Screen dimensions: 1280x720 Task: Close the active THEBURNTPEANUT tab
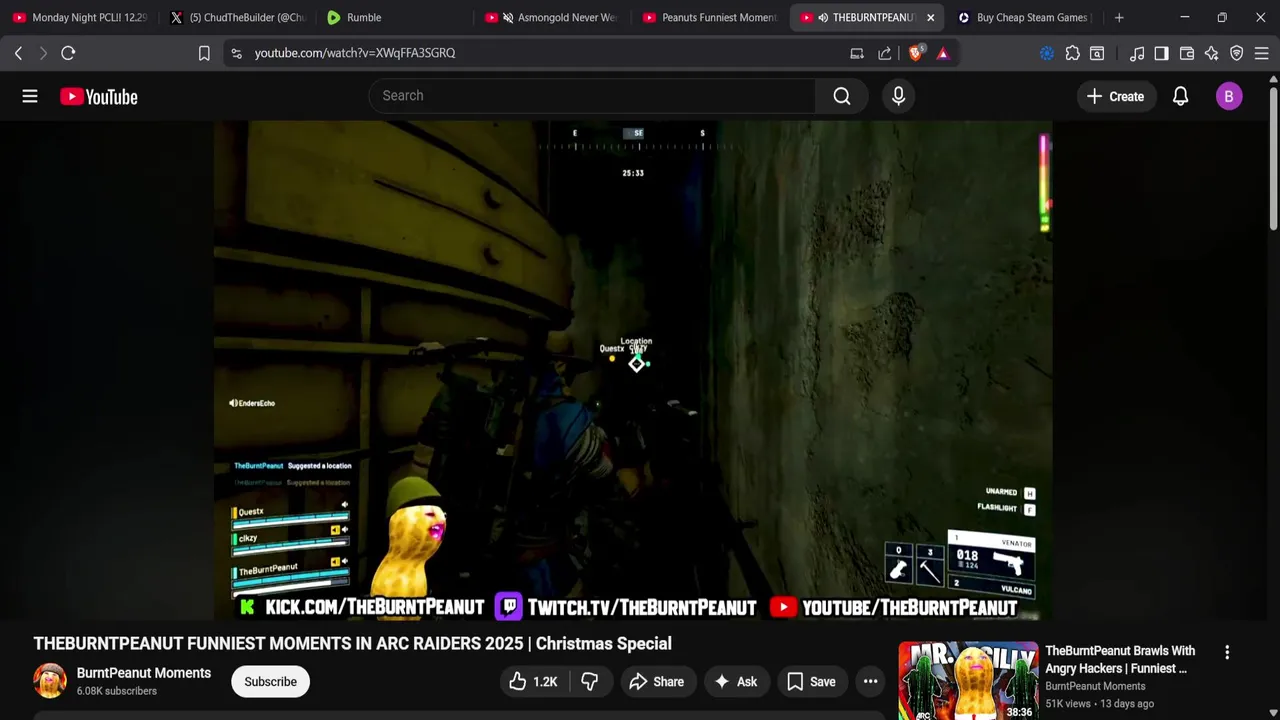[x=930, y=17]
